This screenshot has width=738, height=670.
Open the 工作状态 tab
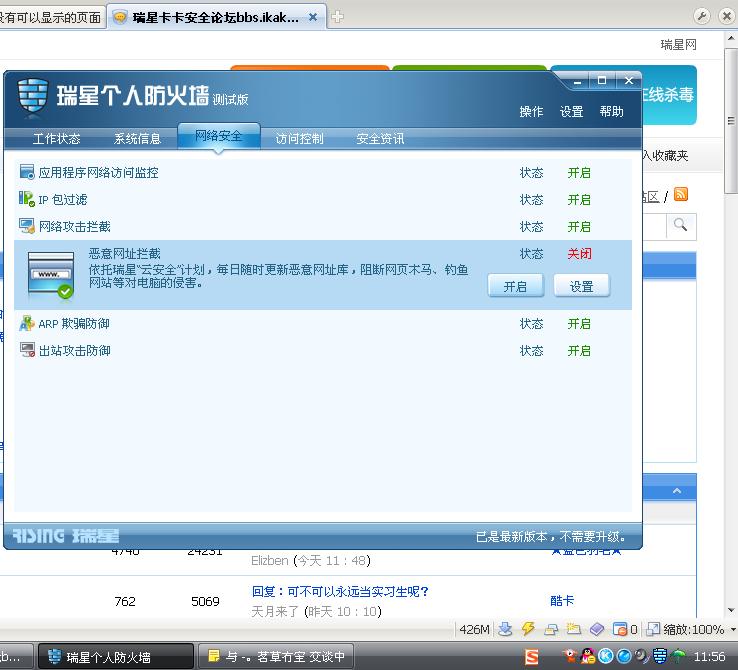point(56,138)
